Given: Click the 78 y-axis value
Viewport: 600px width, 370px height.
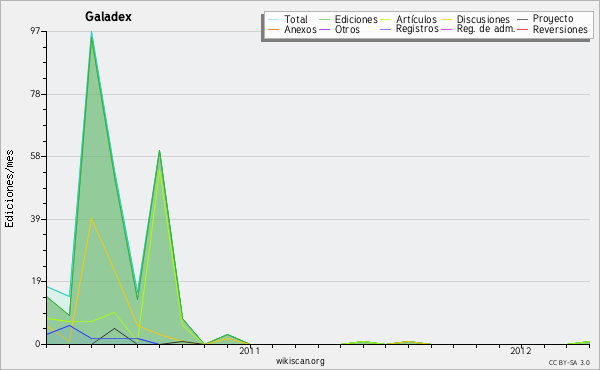Looking at the screenshot, I should pyautogui.click(x=35, y=94).
